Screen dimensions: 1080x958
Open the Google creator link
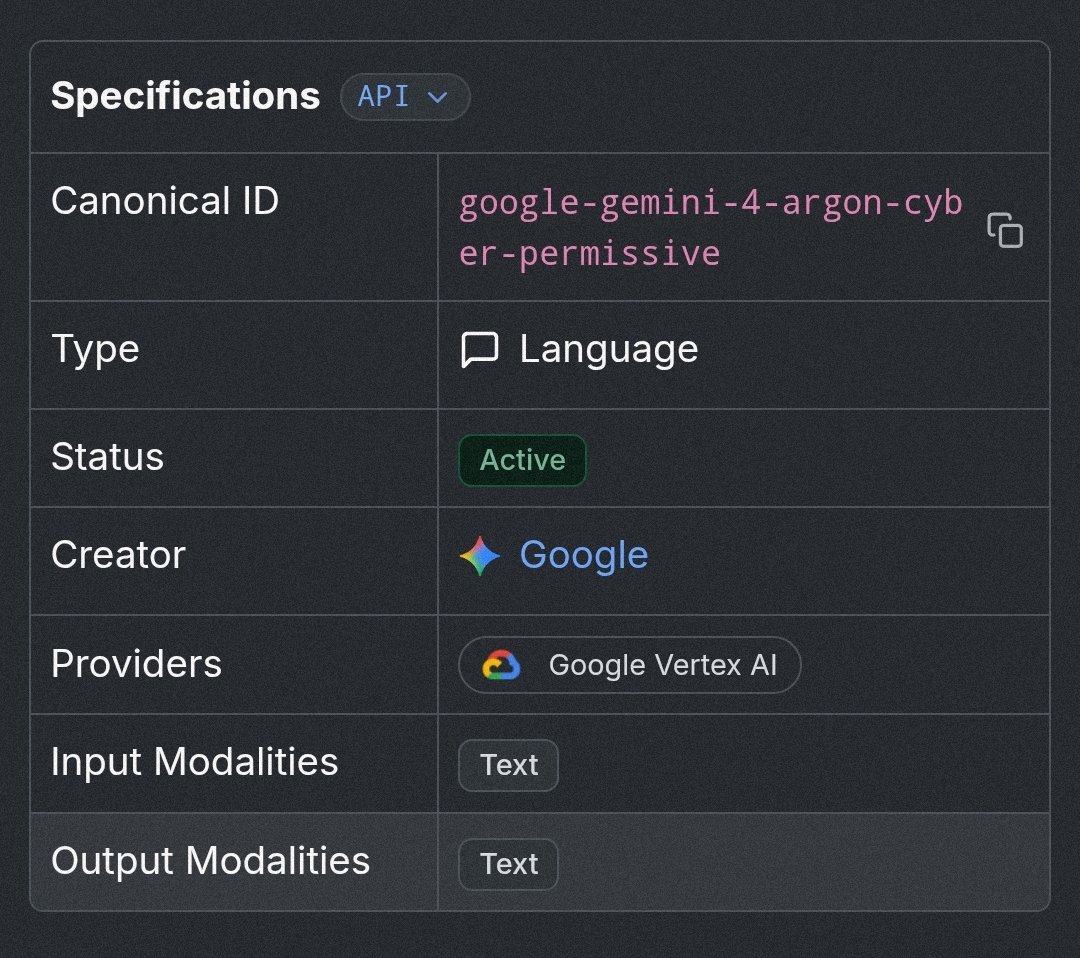point(583,555)
